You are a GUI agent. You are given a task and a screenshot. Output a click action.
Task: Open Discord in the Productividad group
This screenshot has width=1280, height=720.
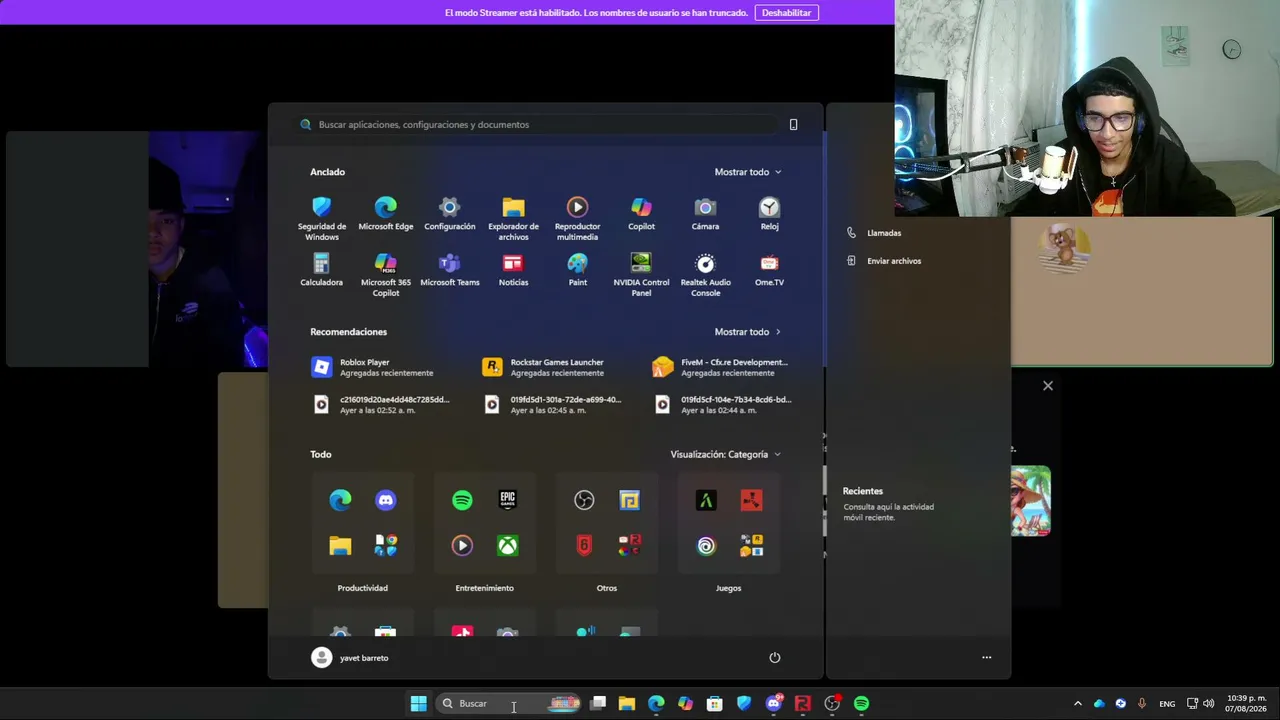coord(385,500)
